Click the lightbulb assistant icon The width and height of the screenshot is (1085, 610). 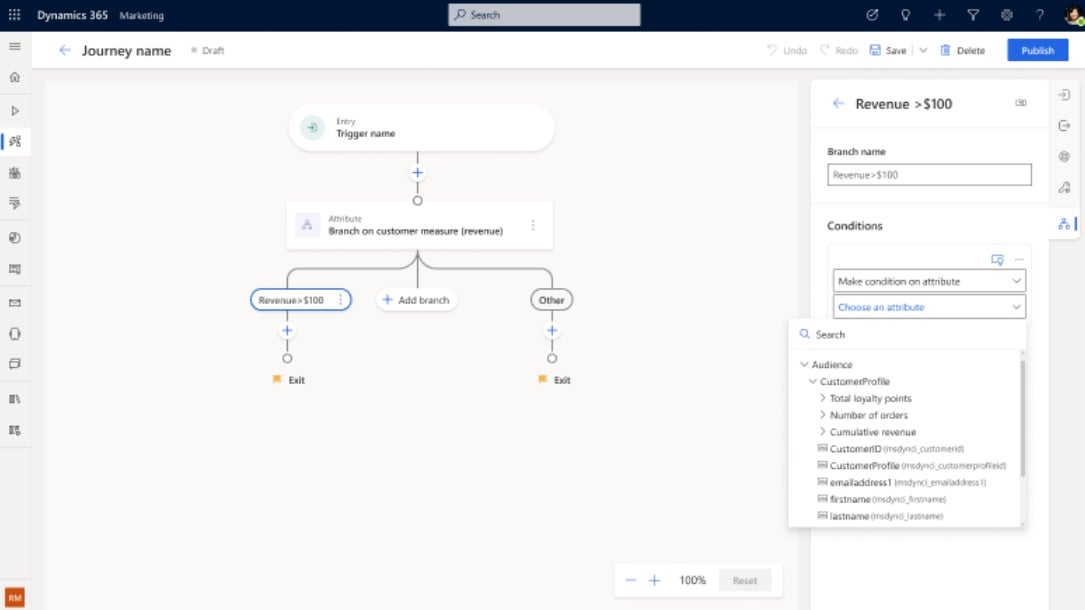[x=905, y=15]
